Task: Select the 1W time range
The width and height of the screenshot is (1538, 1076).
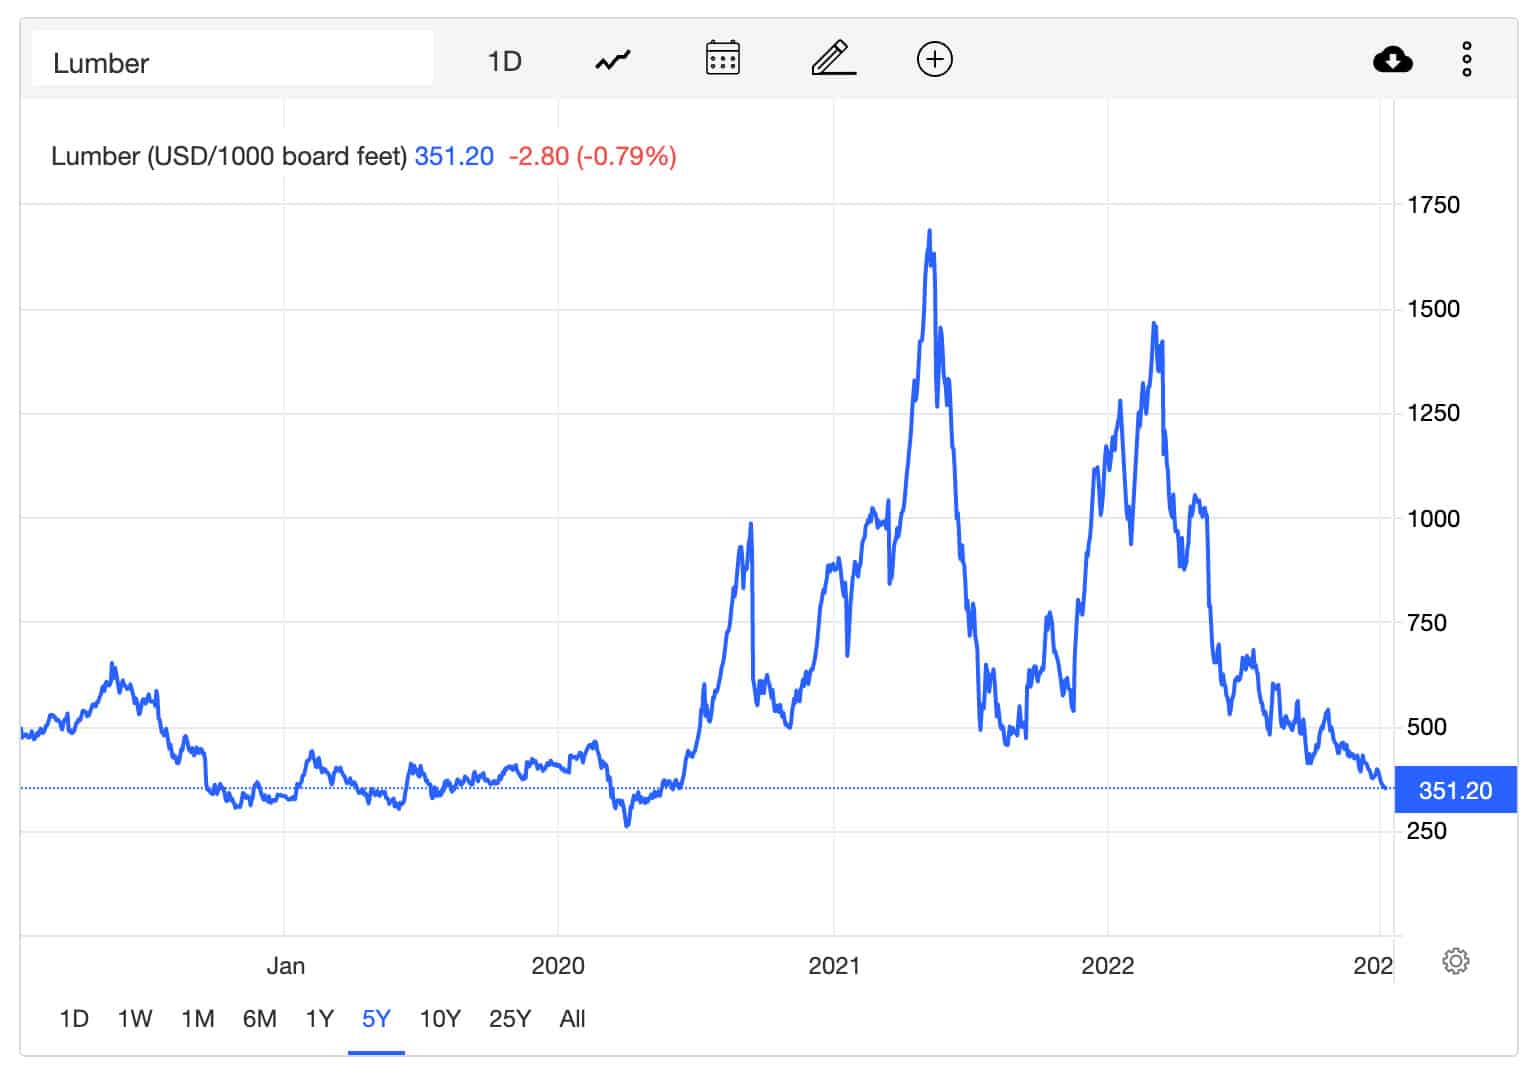Action: click(135, 1019)
